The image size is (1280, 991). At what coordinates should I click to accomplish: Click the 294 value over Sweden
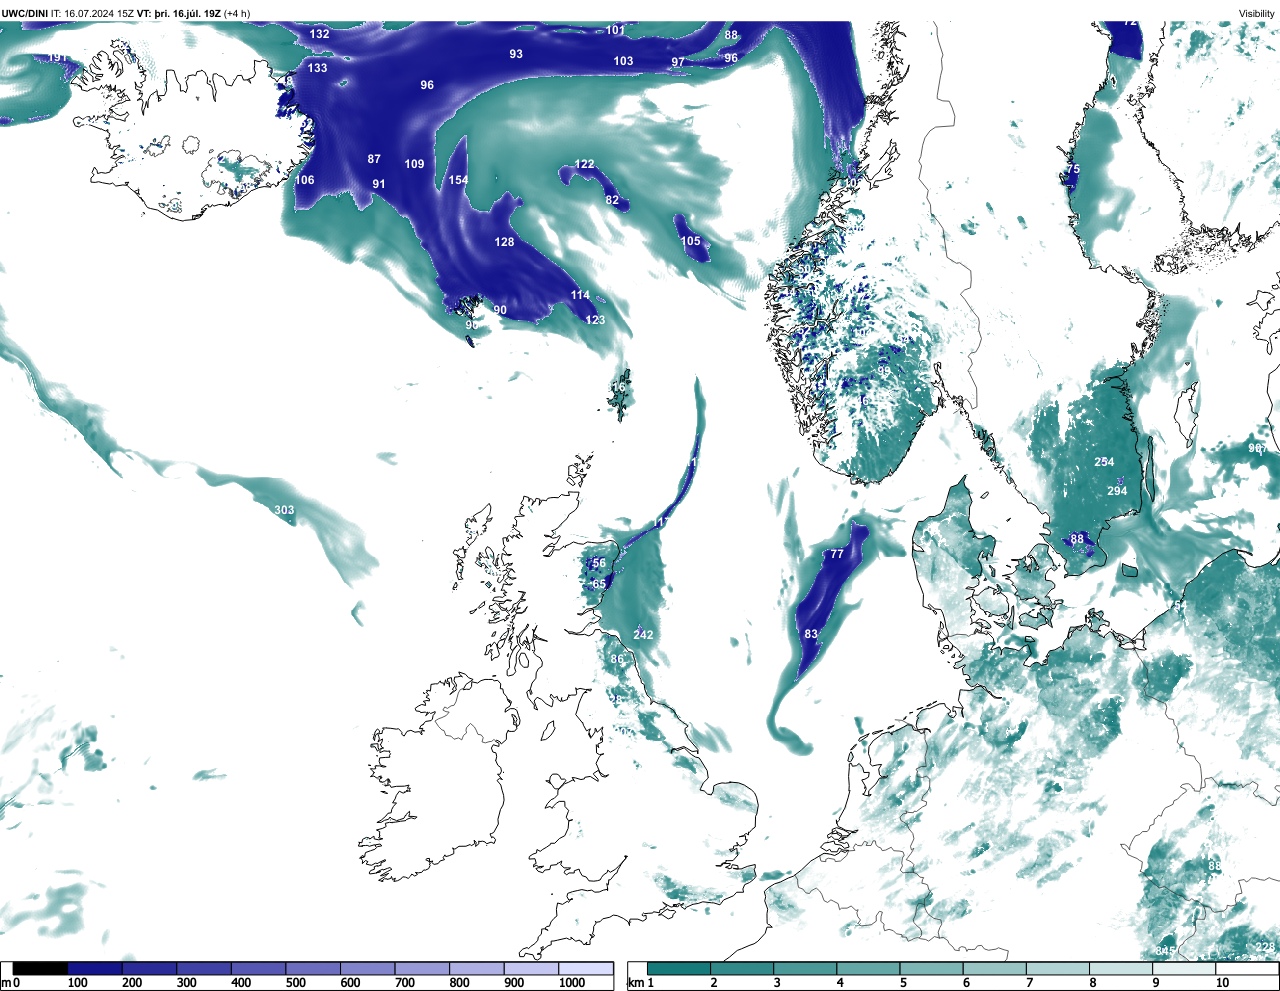tap(1117, 491)
